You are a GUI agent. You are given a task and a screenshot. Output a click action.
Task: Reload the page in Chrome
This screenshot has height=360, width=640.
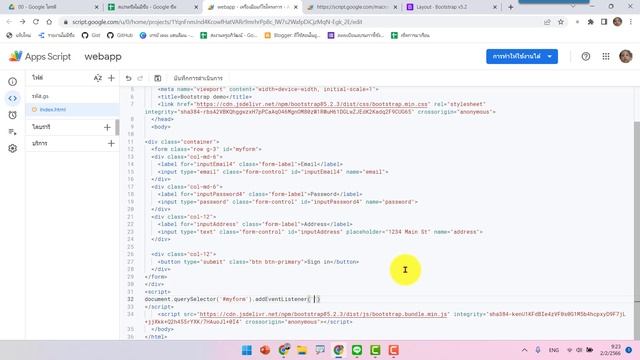coord(36,22)
